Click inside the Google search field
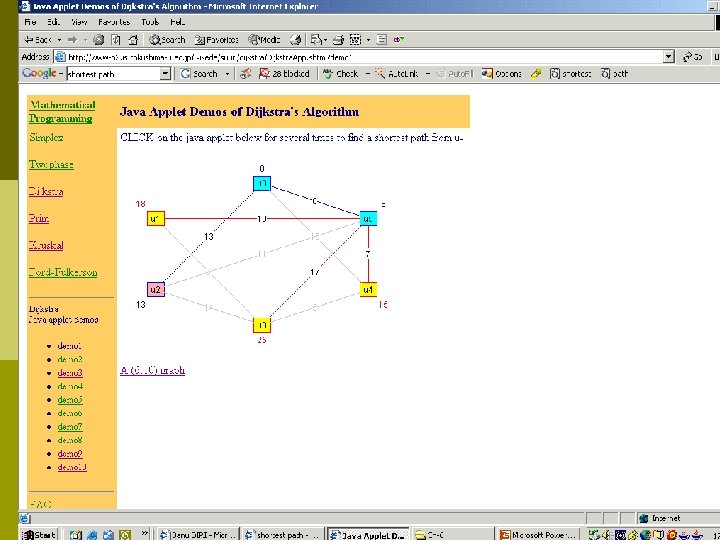This screenshot has height=540, width=720. pyautogui.click(x=113, y=73)
